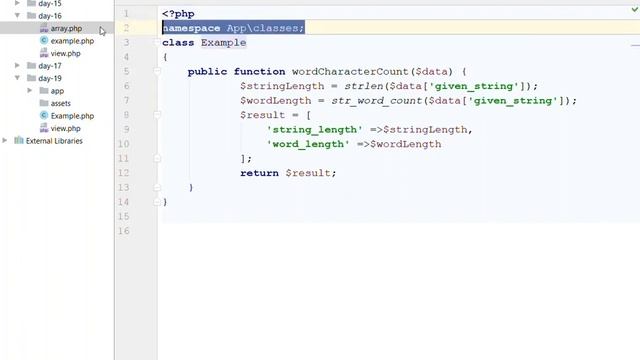This screenshot has width=640, height=360.
Task: Collapse the day-16 folder arrow
Action: pyautogui.click(x=17, y=16)
